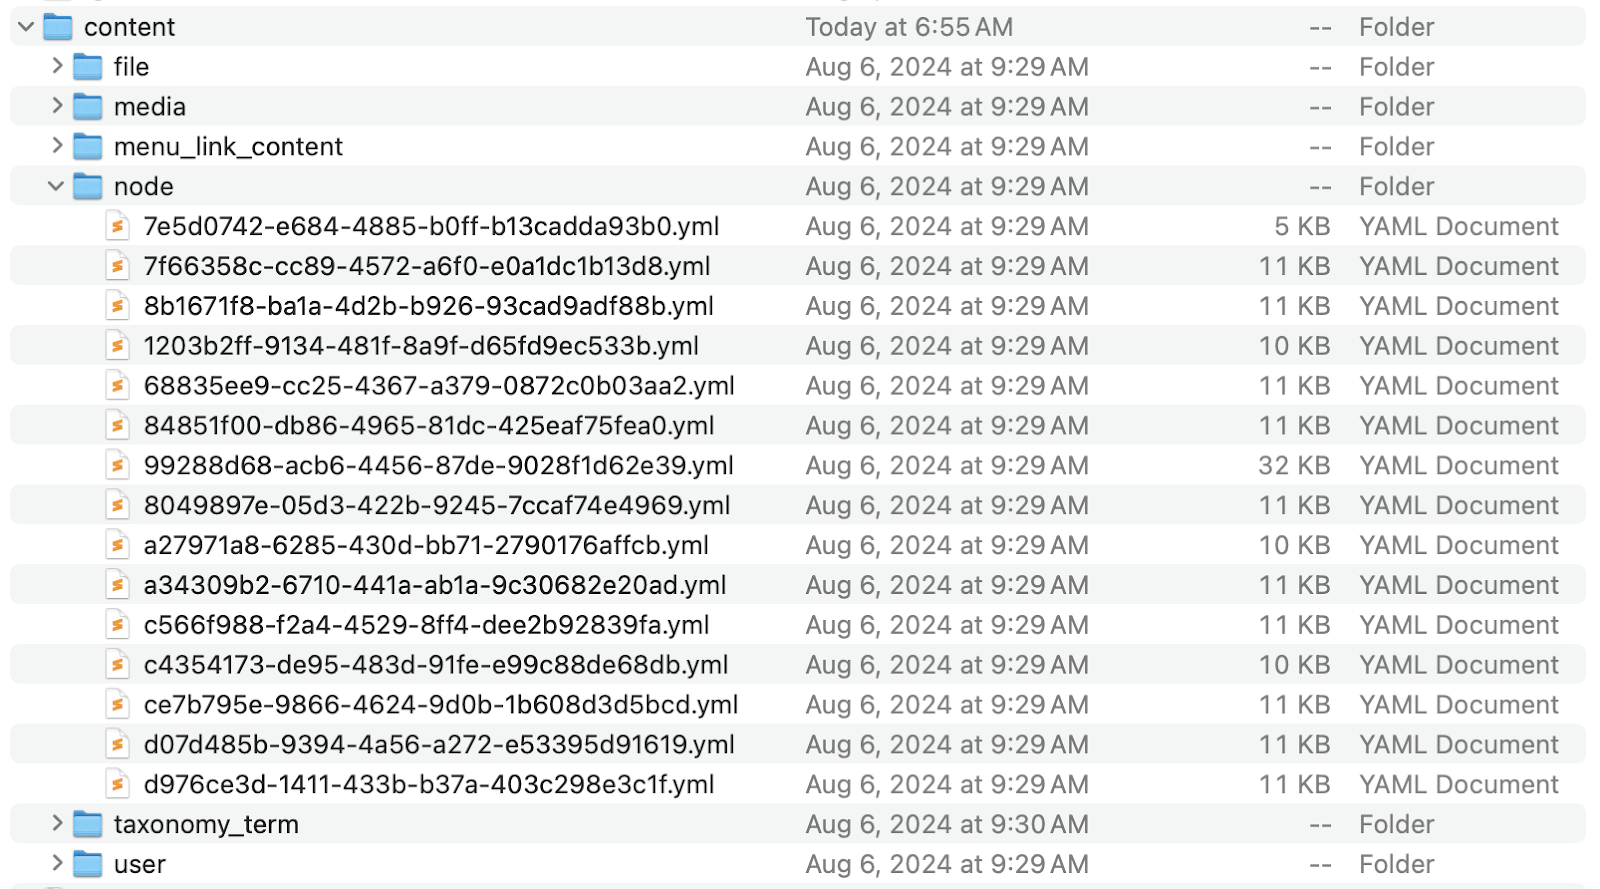Expand the taxonomy_term folder chevron
The height and width of the screenshot is (889, 1600).
click(x=57, y=824)
